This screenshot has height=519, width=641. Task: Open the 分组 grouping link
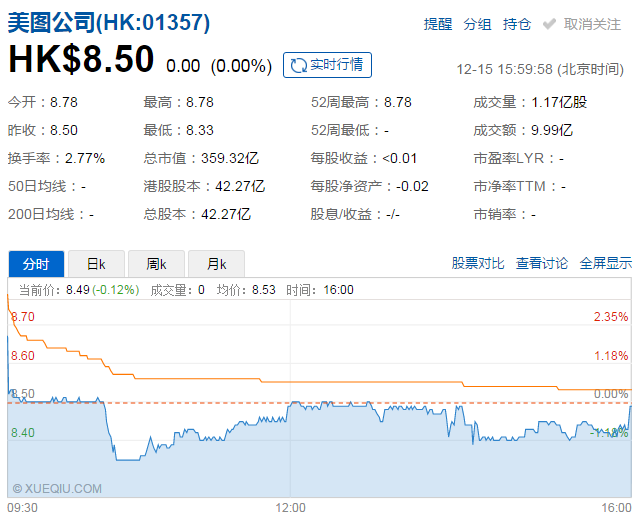pyautogui.click(x=477, y=24)
